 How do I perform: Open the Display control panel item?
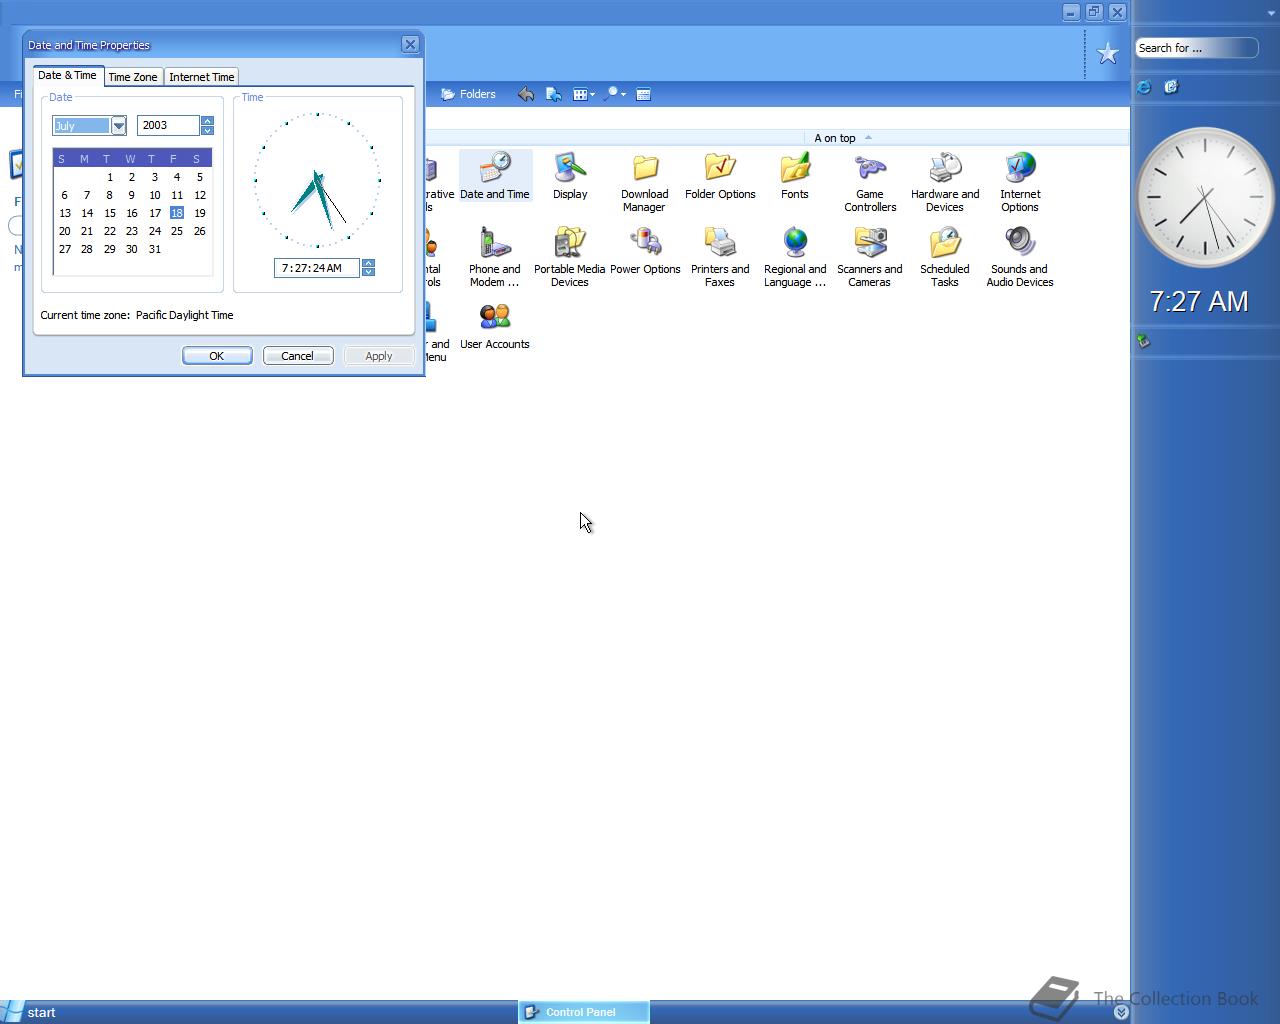(x=570, y=176)
